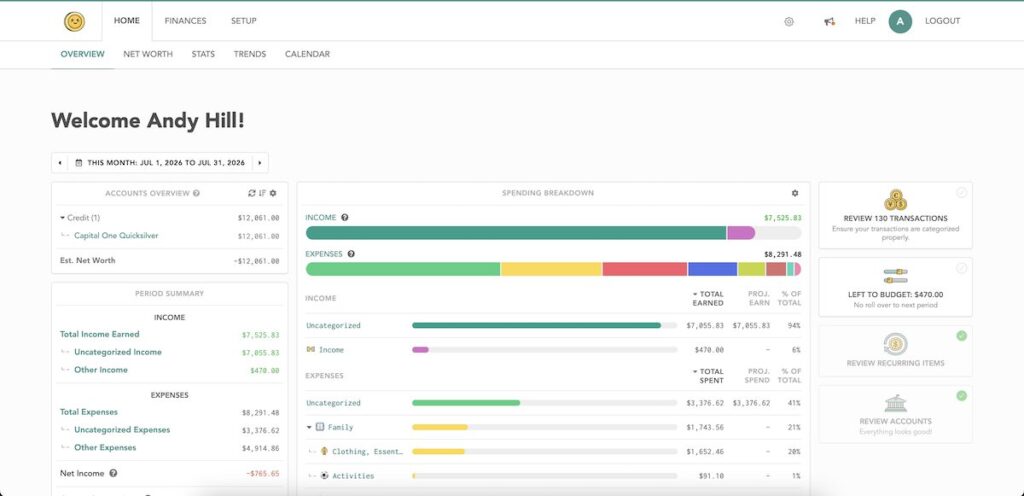Open the Uncategorized Income link
Screen dimensions: 1024x496
tap(118, 352)
